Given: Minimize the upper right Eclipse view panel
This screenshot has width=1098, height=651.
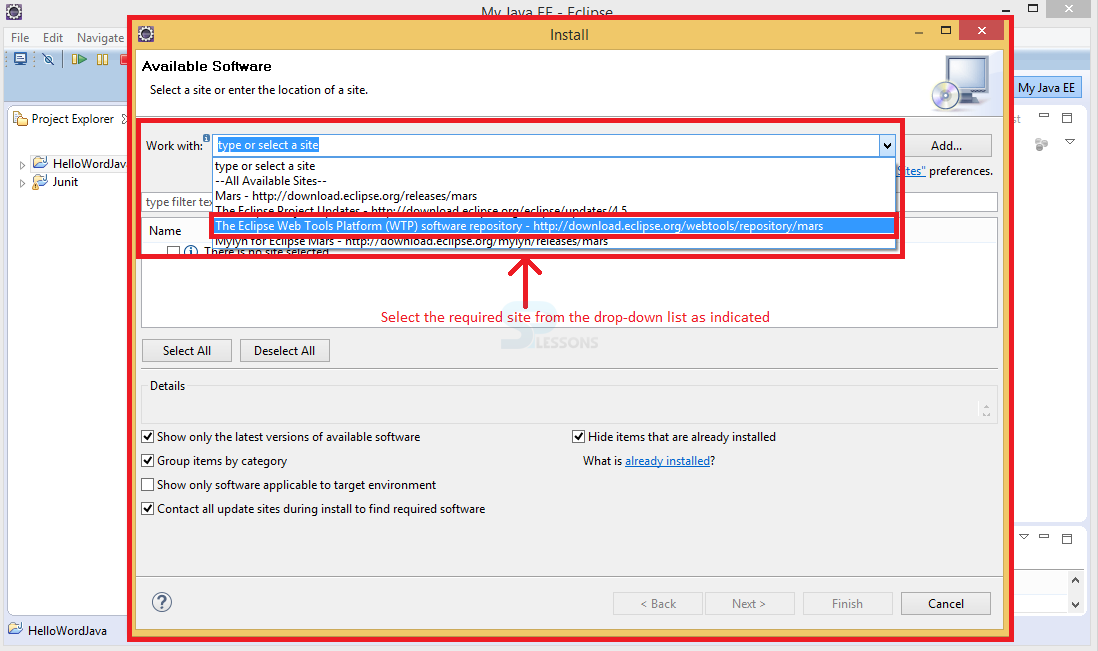Looking at the screenshot, I should pos(1044,116).
